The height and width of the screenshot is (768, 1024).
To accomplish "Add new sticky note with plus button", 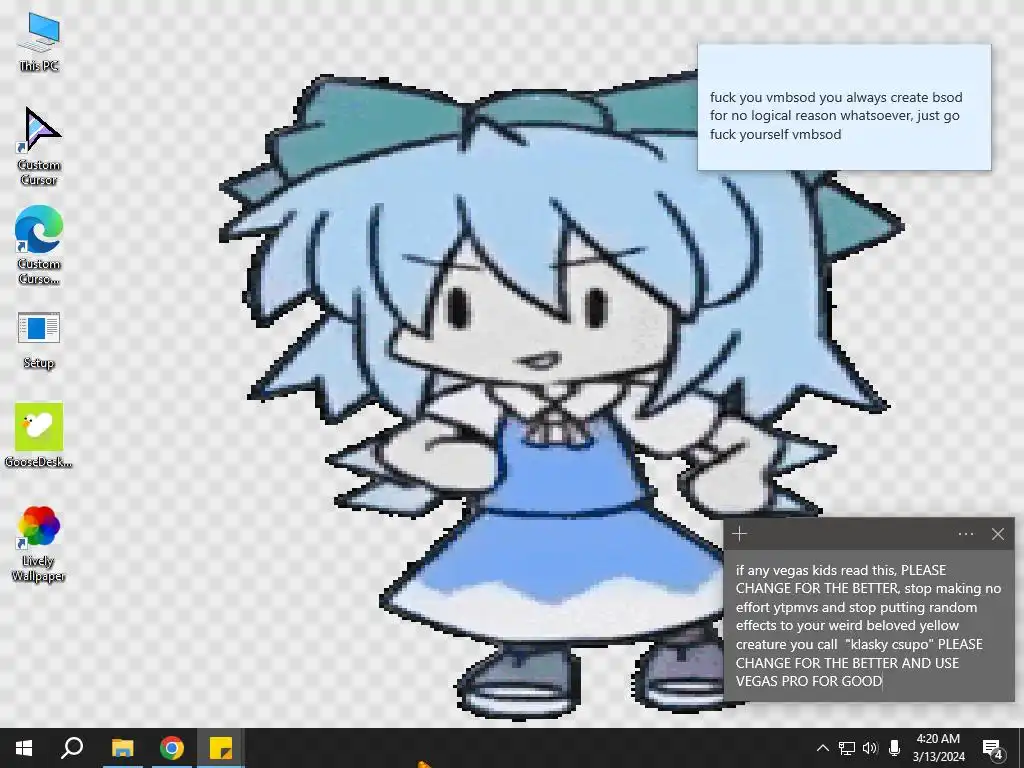I will click(739, 534).
